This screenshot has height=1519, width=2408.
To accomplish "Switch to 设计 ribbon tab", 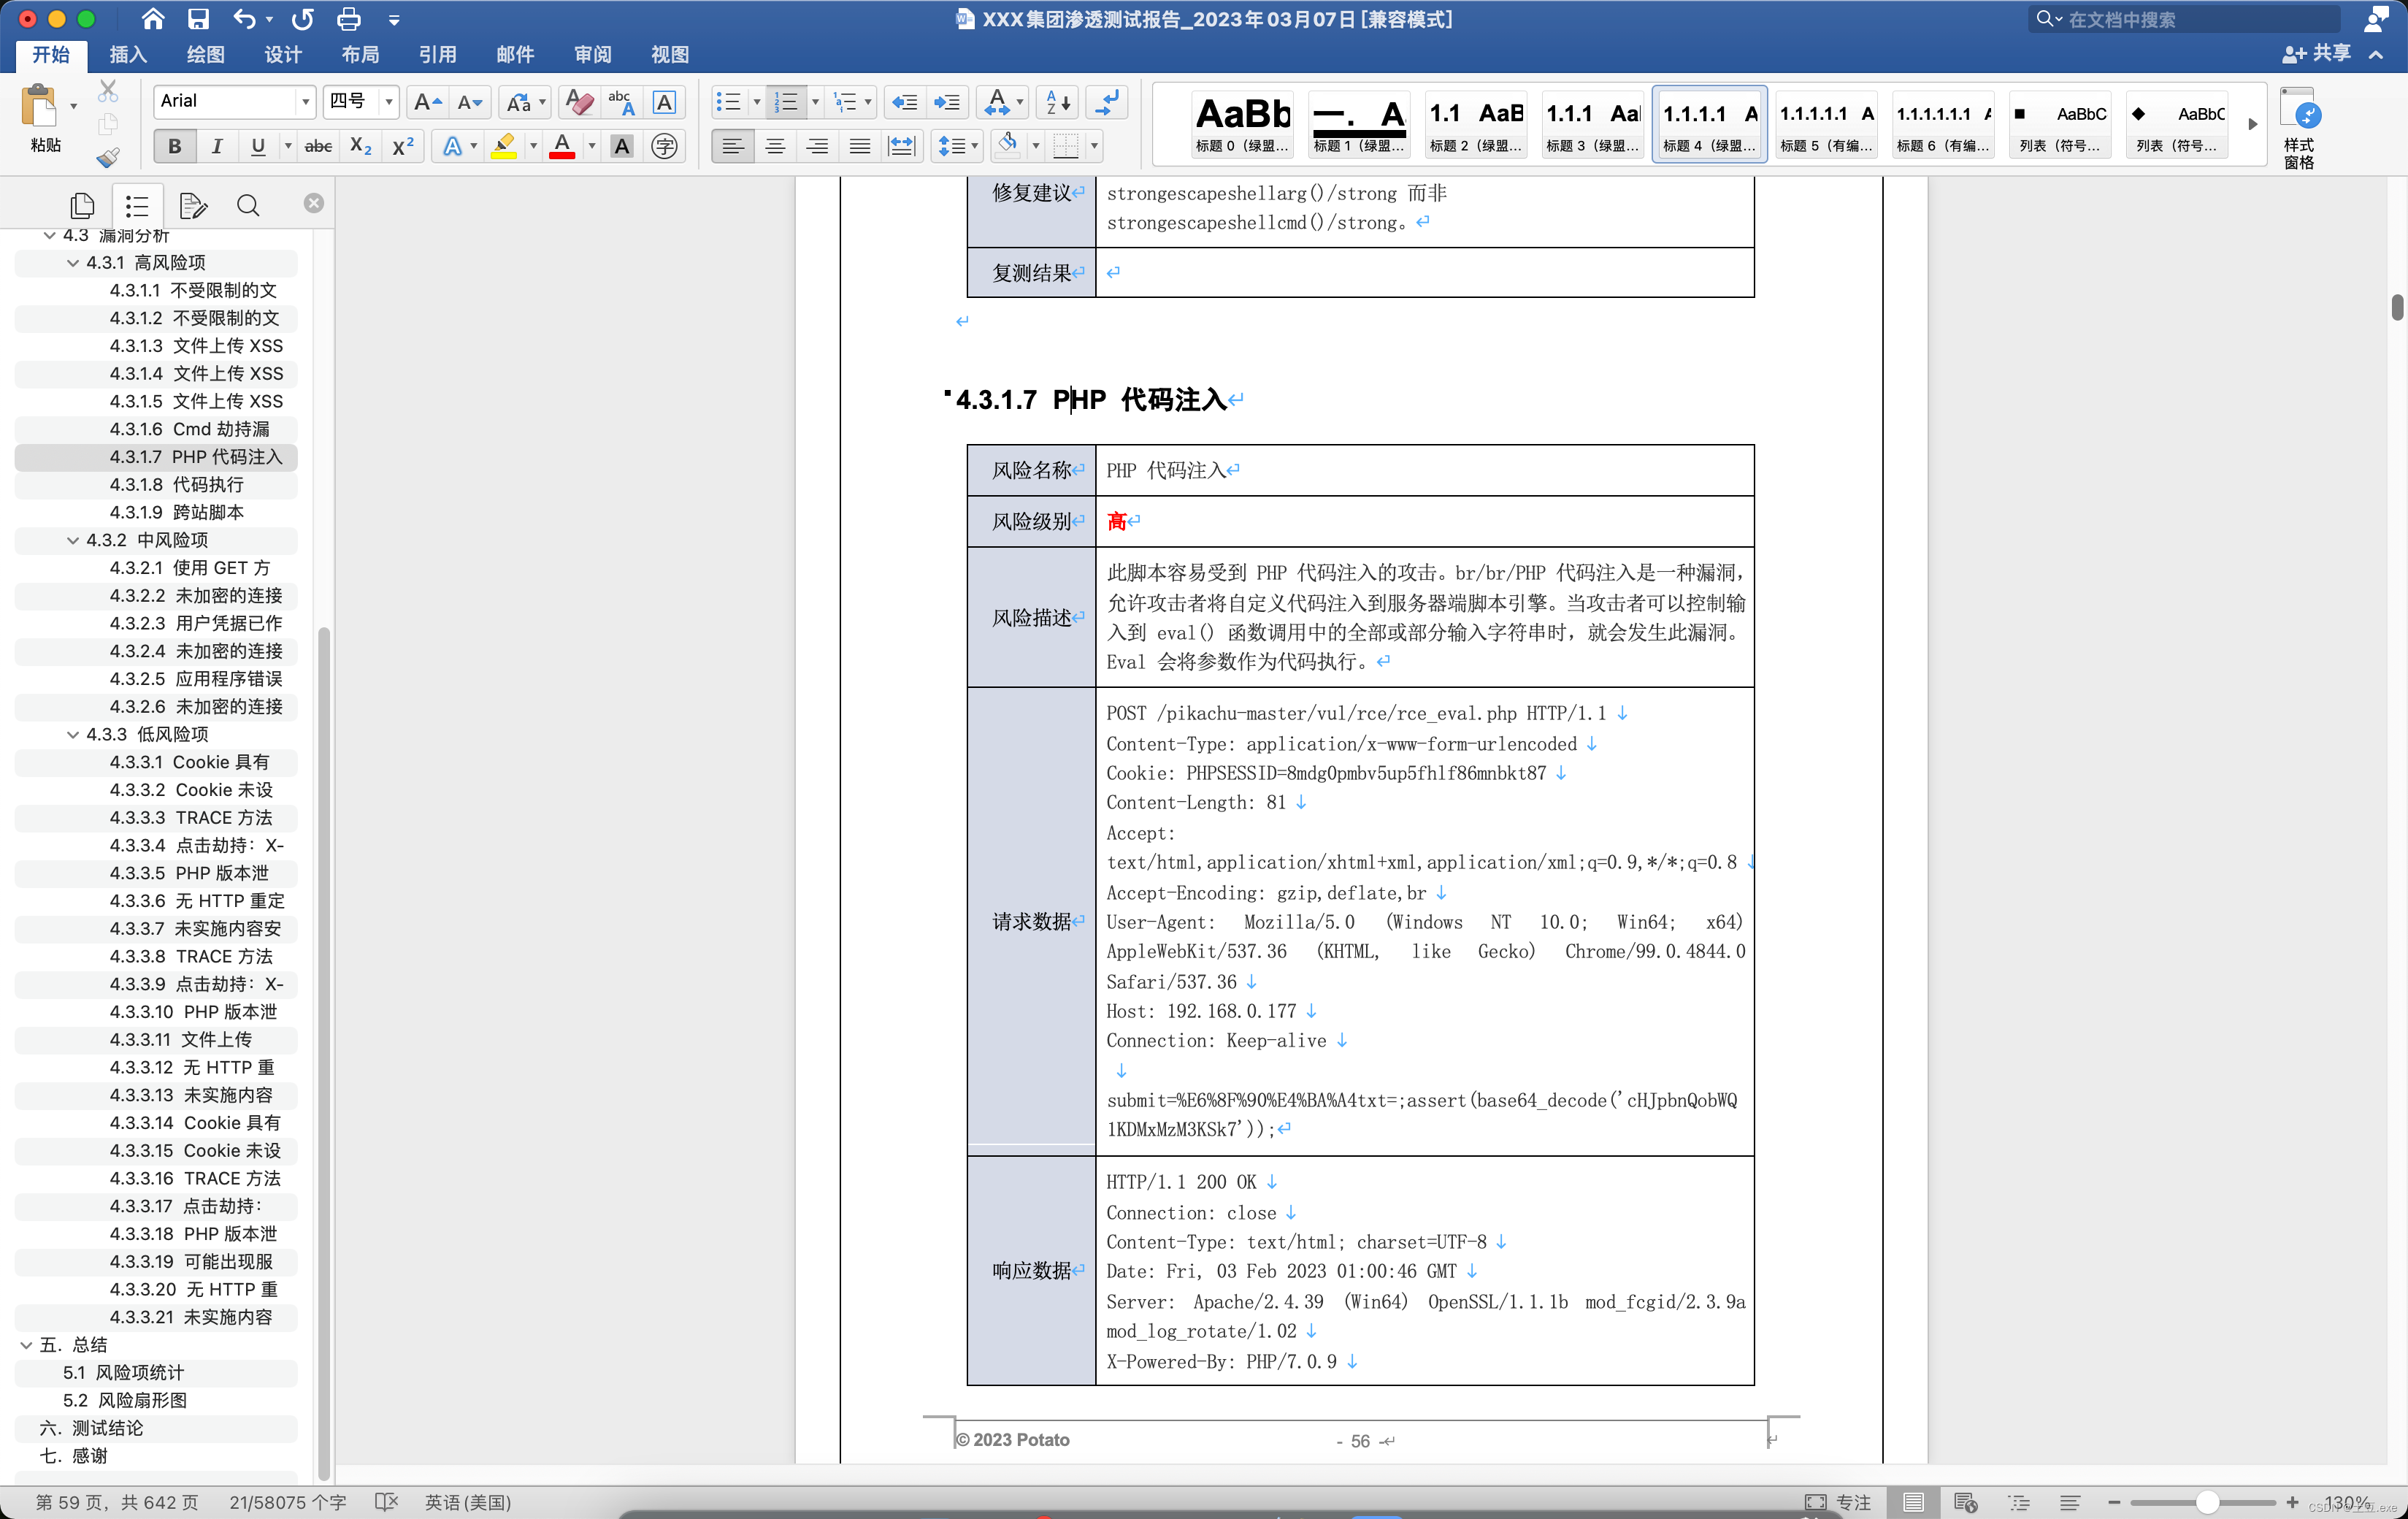I will pos(283,54).
